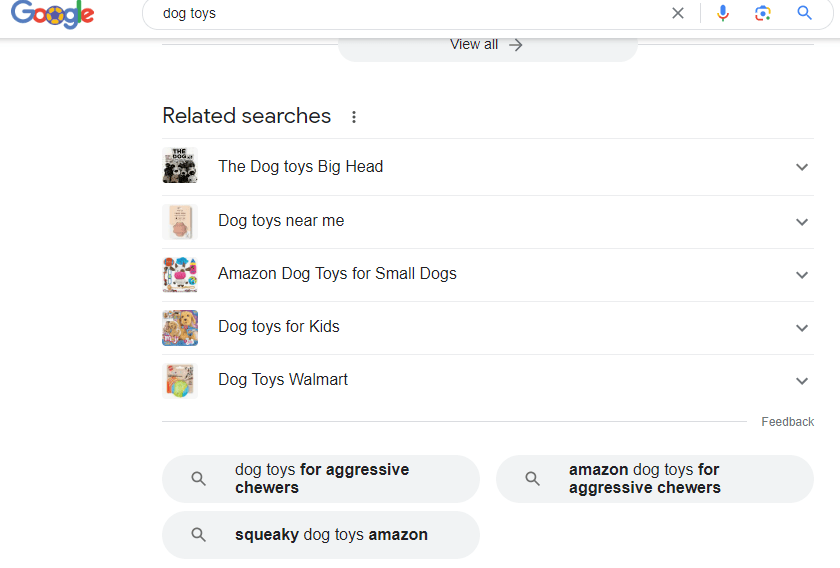The width and height of the screenshot is (840, 568).
Task: Start voice search with microphone icon
Action: (x=723, y=13)
